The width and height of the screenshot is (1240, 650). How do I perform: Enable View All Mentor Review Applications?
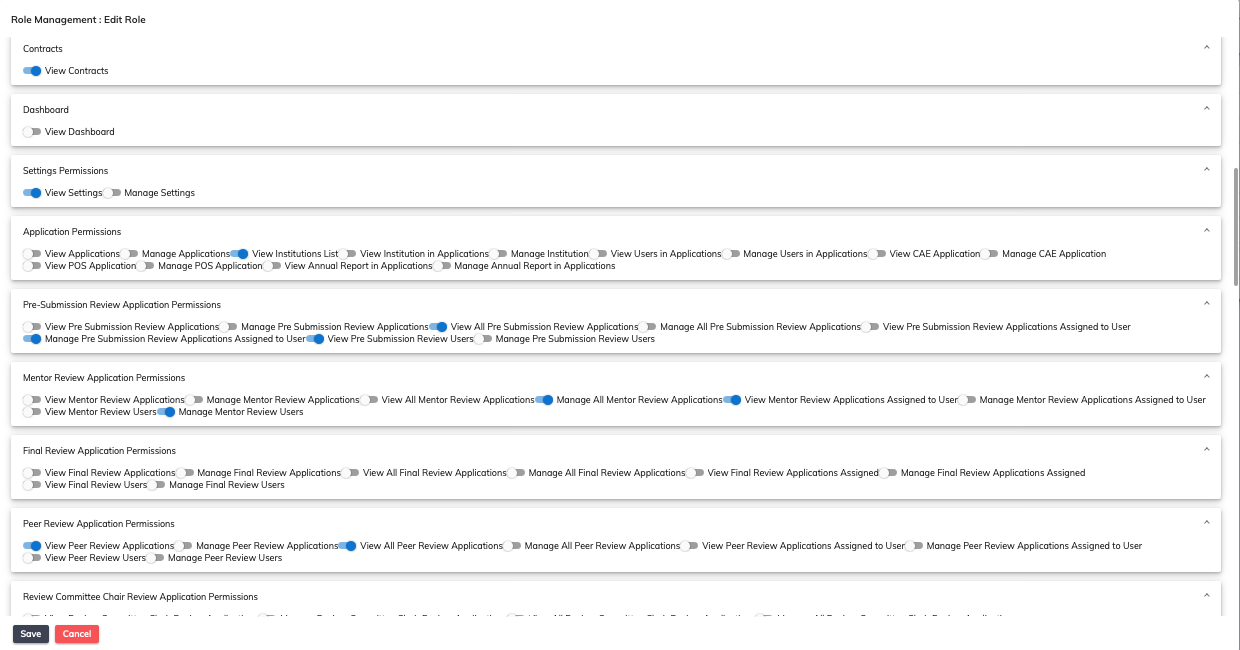pyautogui.click(x=369, y=400)
